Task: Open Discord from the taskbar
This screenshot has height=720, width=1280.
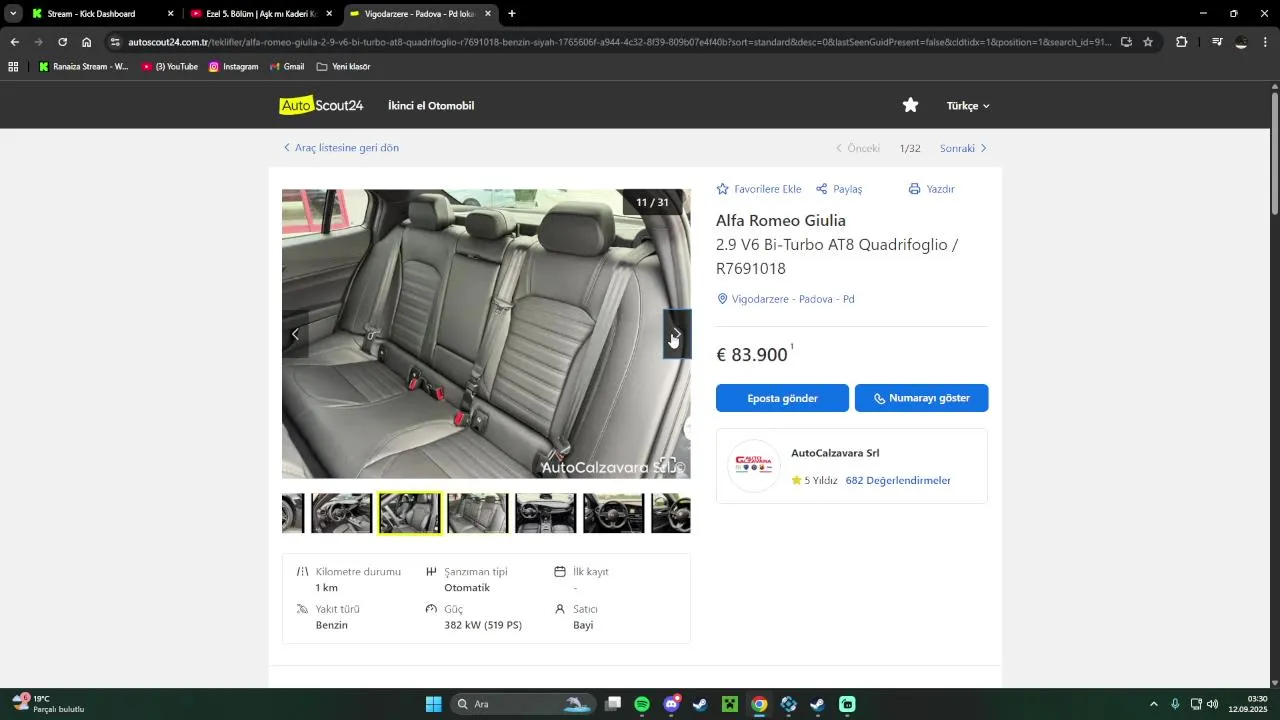Action: pyautogui.click(x=671, y=704)
